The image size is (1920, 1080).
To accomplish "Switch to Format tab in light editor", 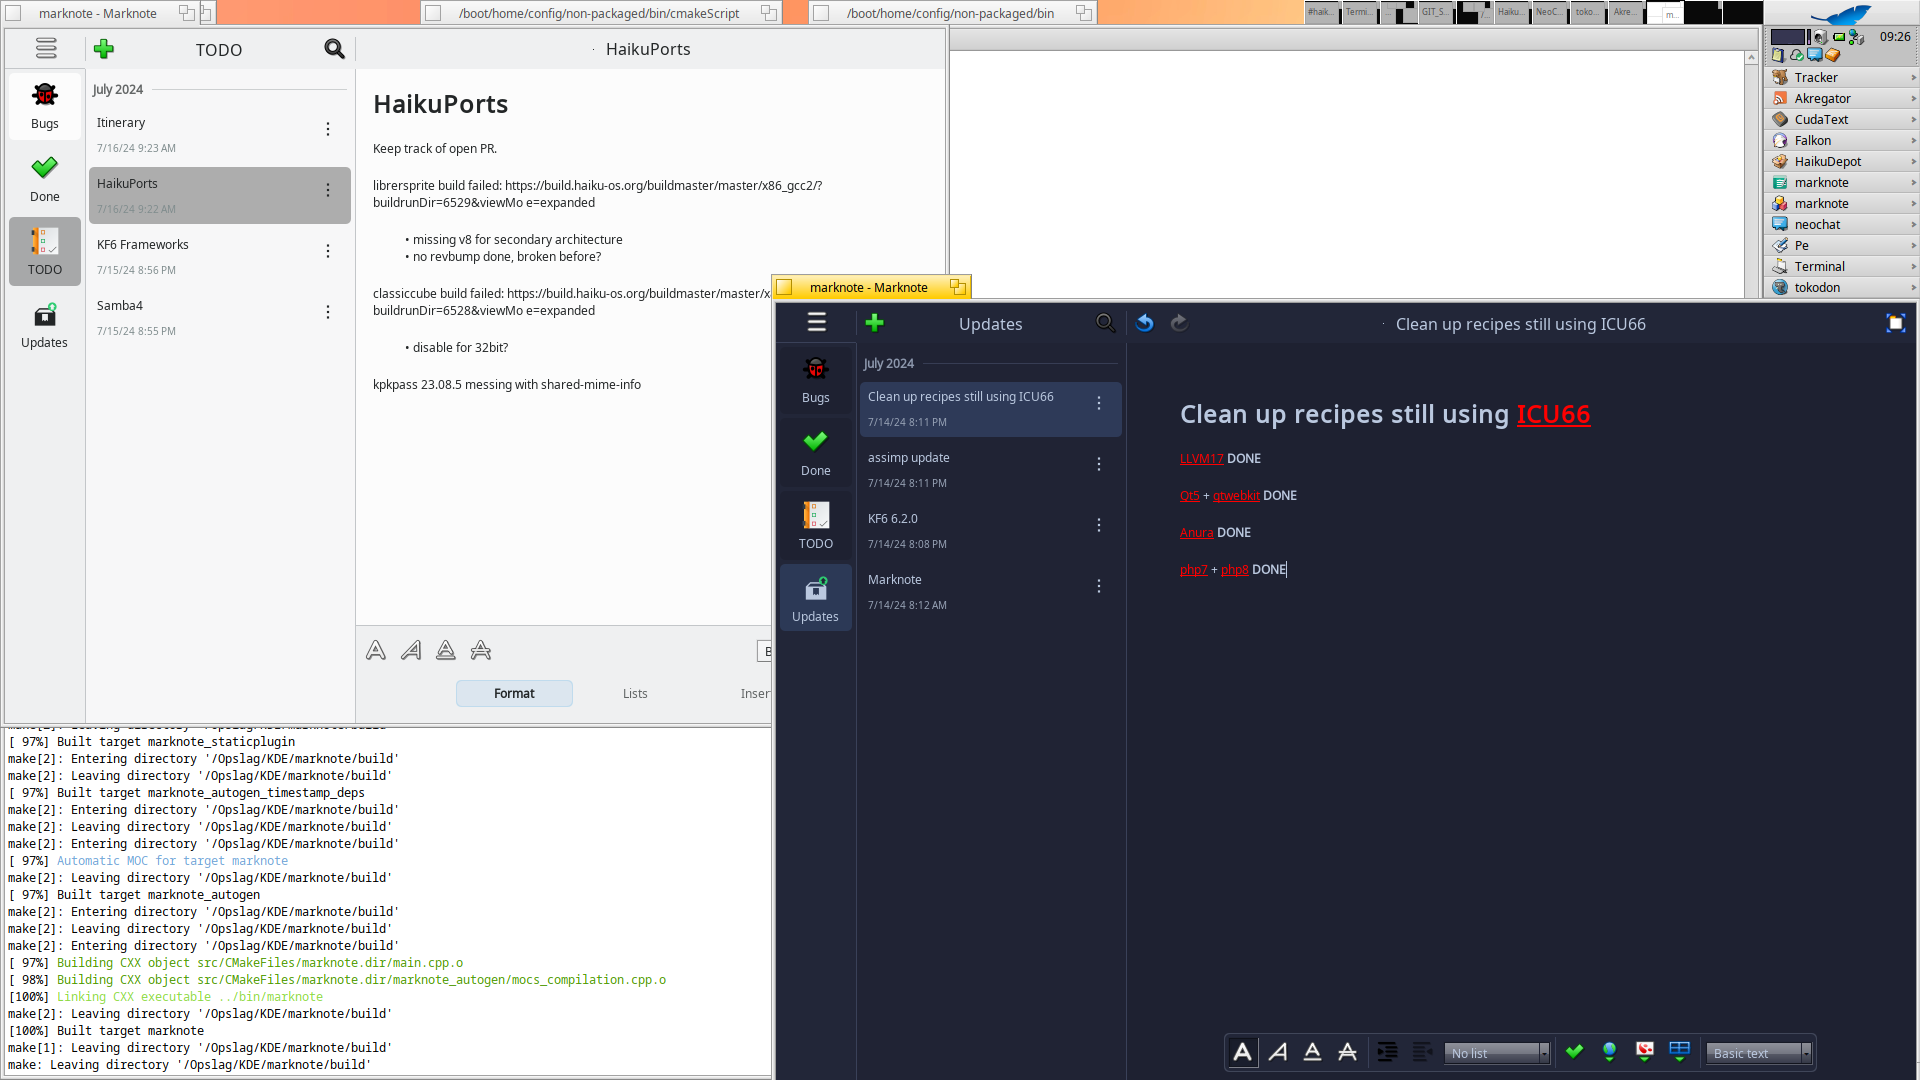I will click(514, 693).
